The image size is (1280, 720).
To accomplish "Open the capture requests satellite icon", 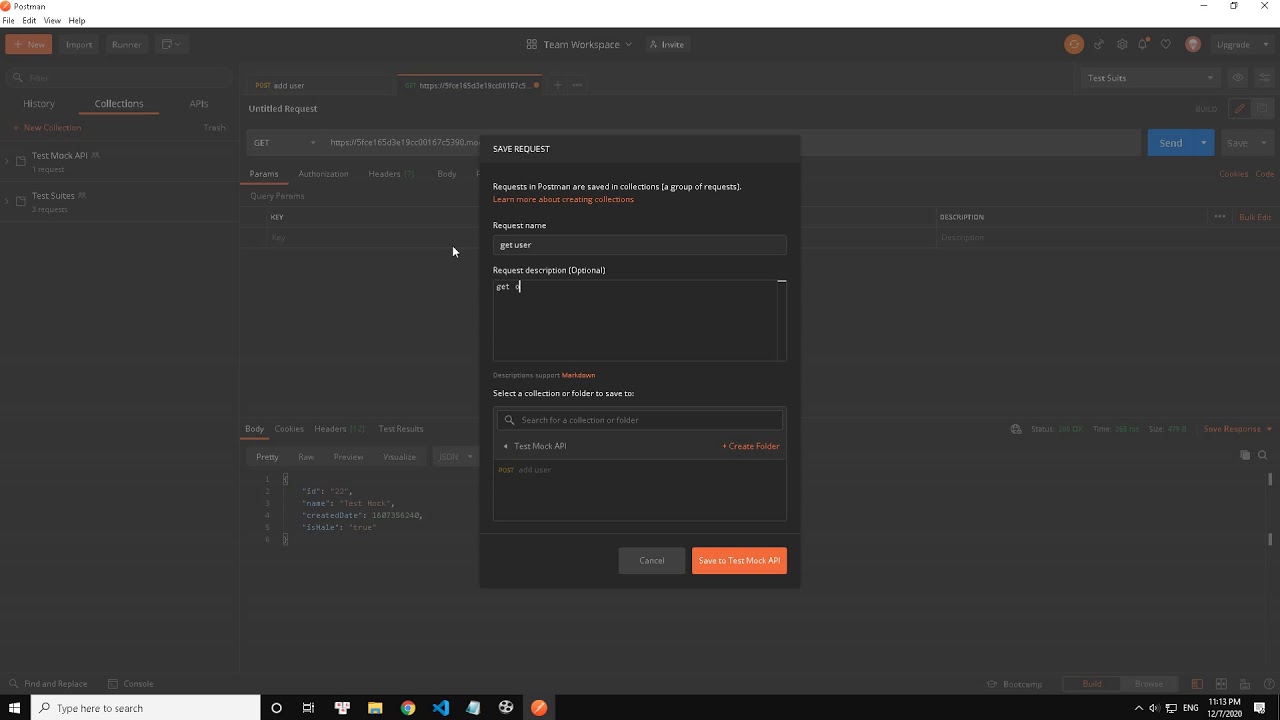I will 1099,44.
